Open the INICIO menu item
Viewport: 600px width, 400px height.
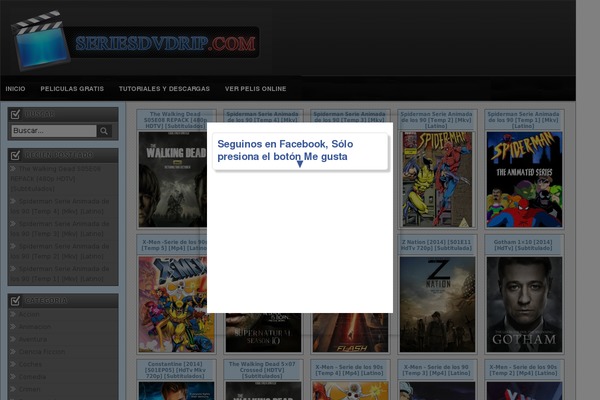pos(15,89)
